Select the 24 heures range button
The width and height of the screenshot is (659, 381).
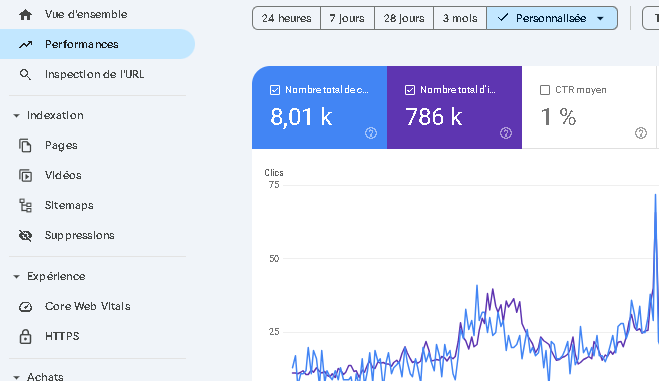pos(287,18)
